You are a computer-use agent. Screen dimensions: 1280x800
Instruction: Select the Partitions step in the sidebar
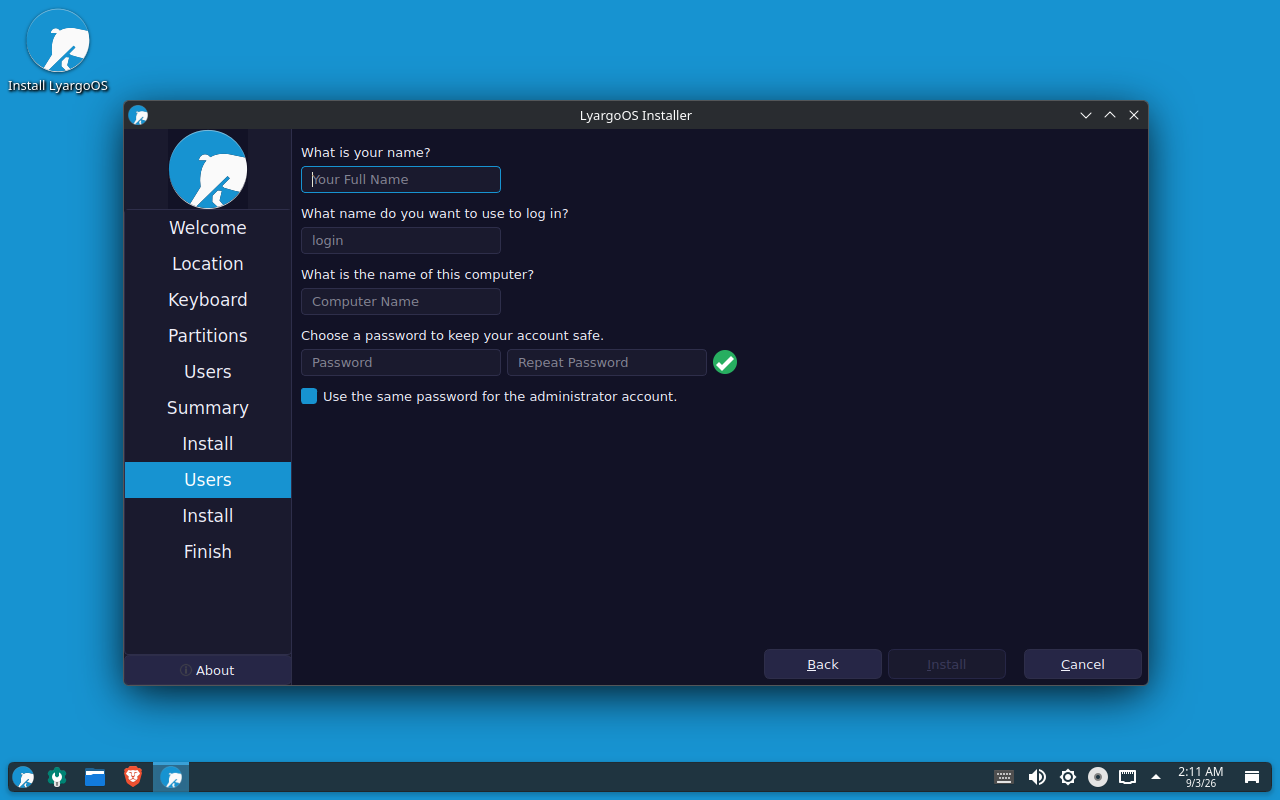point(208,336)
